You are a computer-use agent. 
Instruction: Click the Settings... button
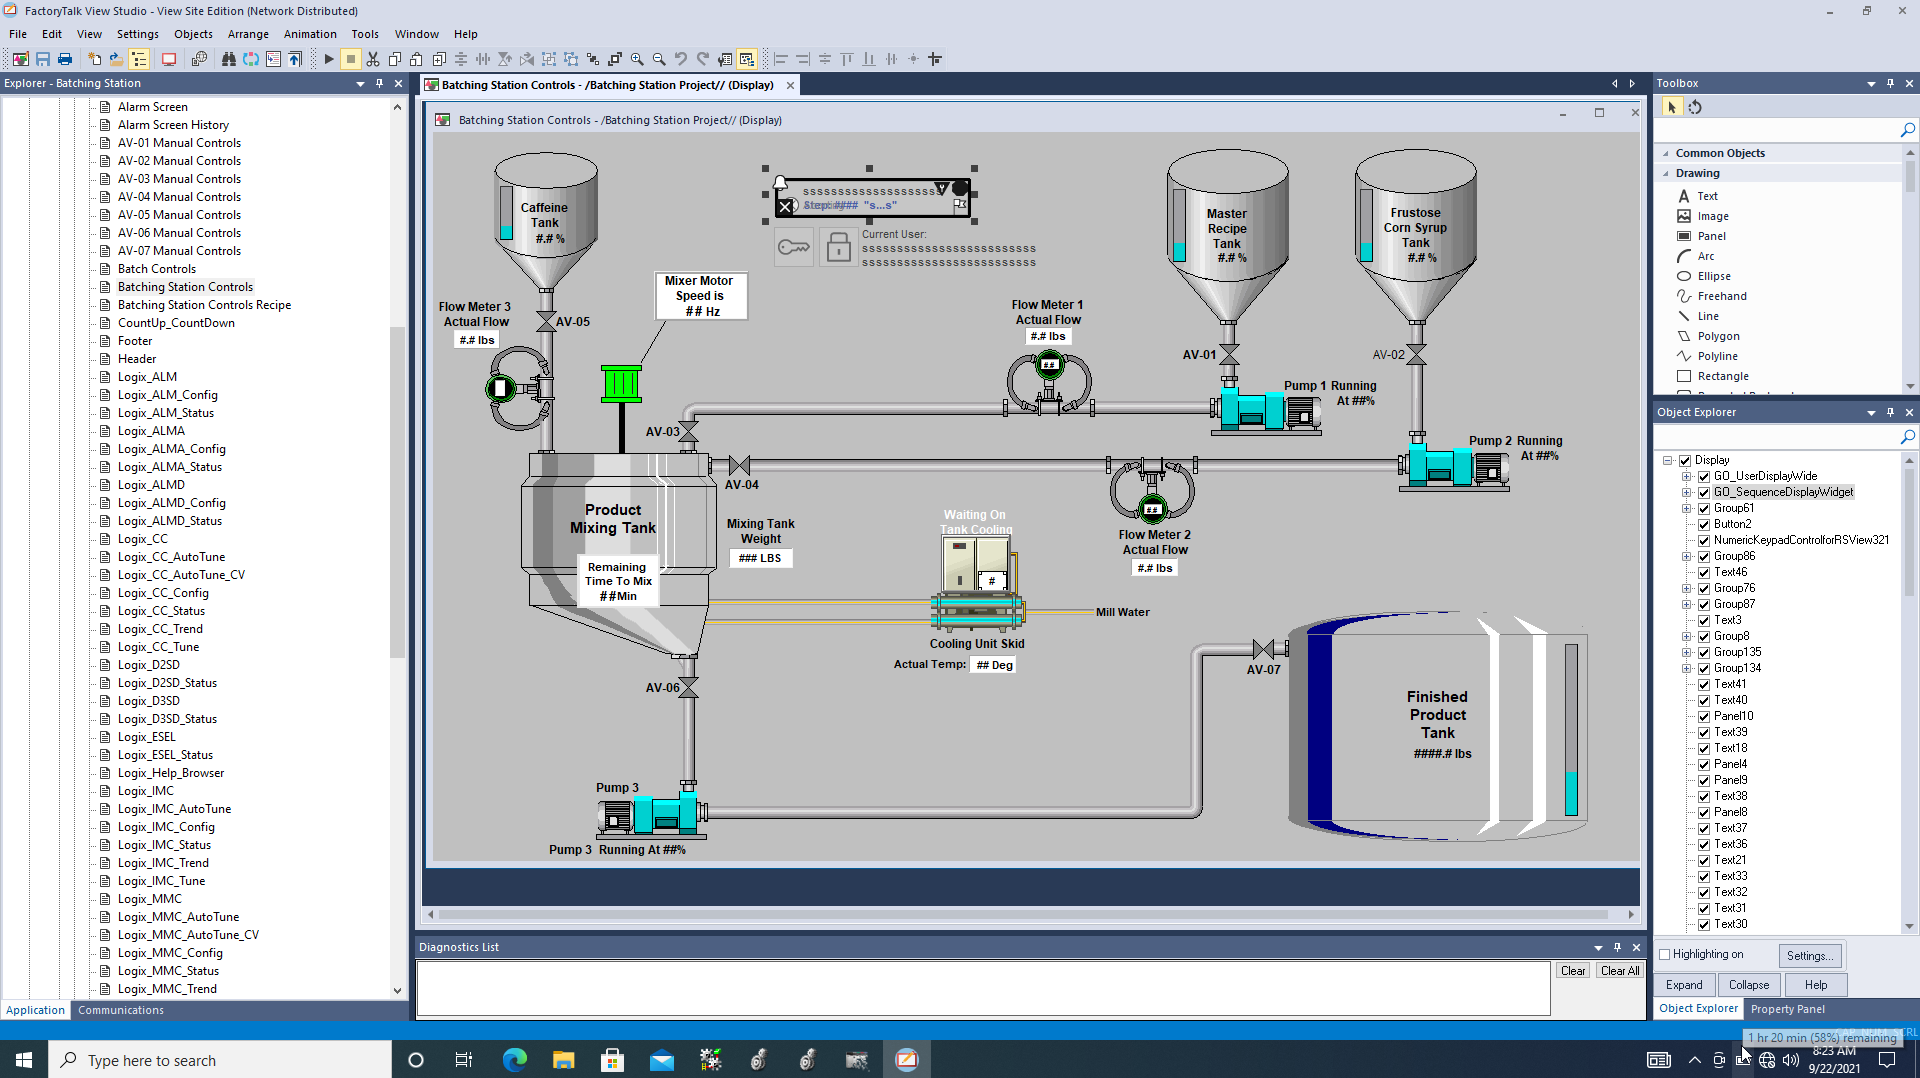point(1811,955)
